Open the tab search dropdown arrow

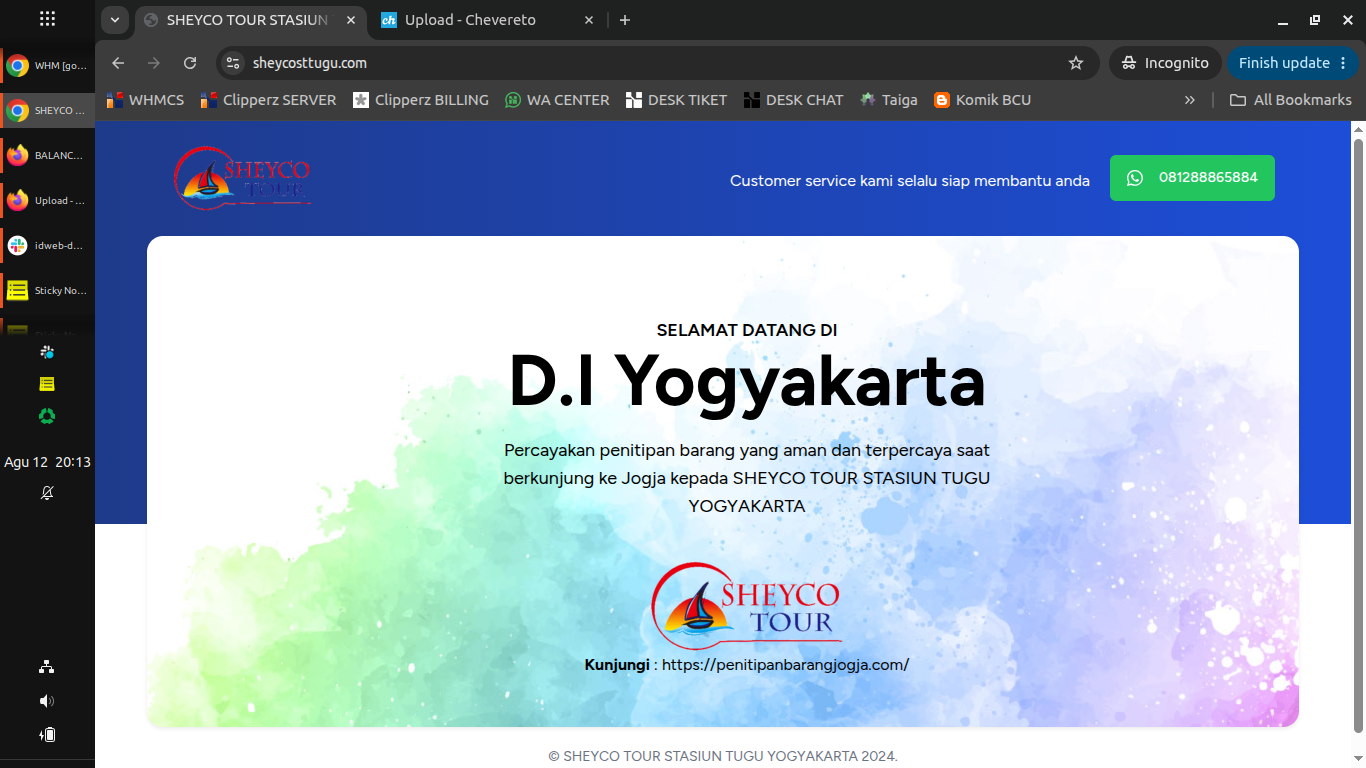(x=115, y=20)
